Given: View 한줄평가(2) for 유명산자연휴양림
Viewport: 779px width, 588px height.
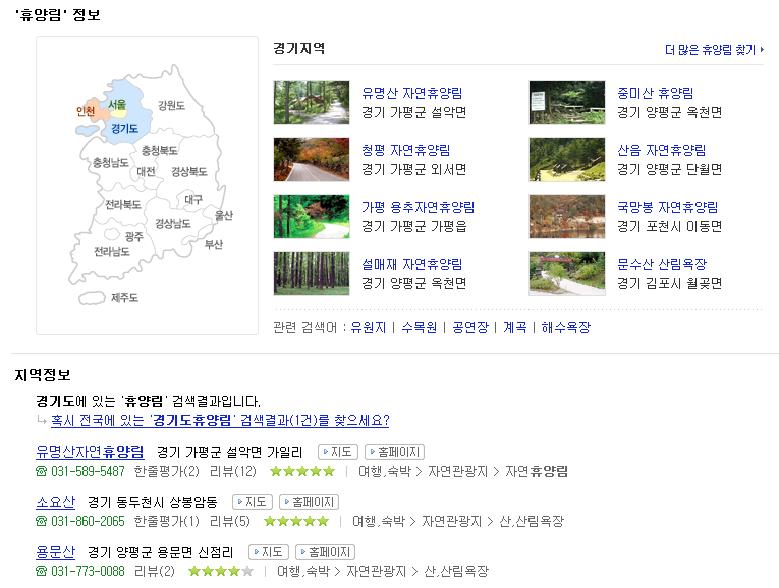Looking at the screenshot, I should [166, 471].
